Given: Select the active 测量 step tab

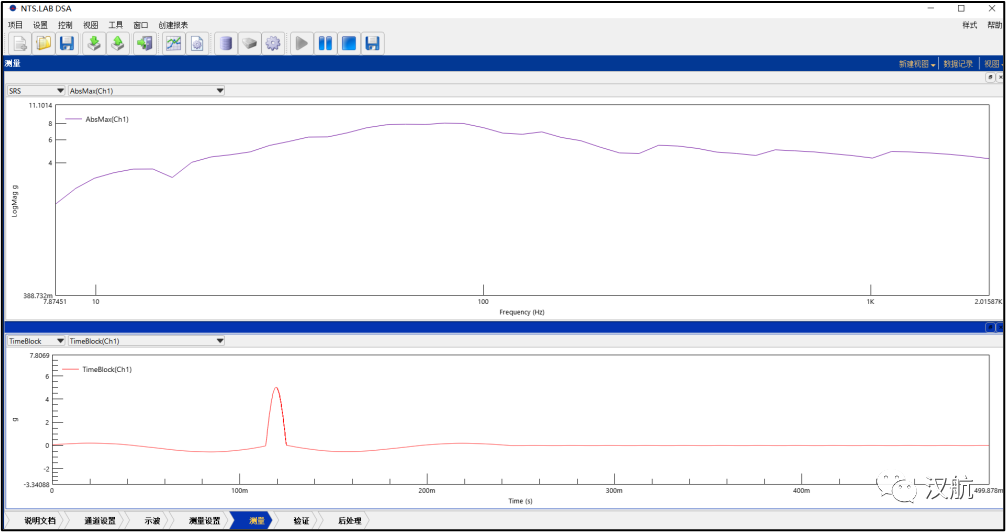Looking at the screenshot, I should [255, 520].
